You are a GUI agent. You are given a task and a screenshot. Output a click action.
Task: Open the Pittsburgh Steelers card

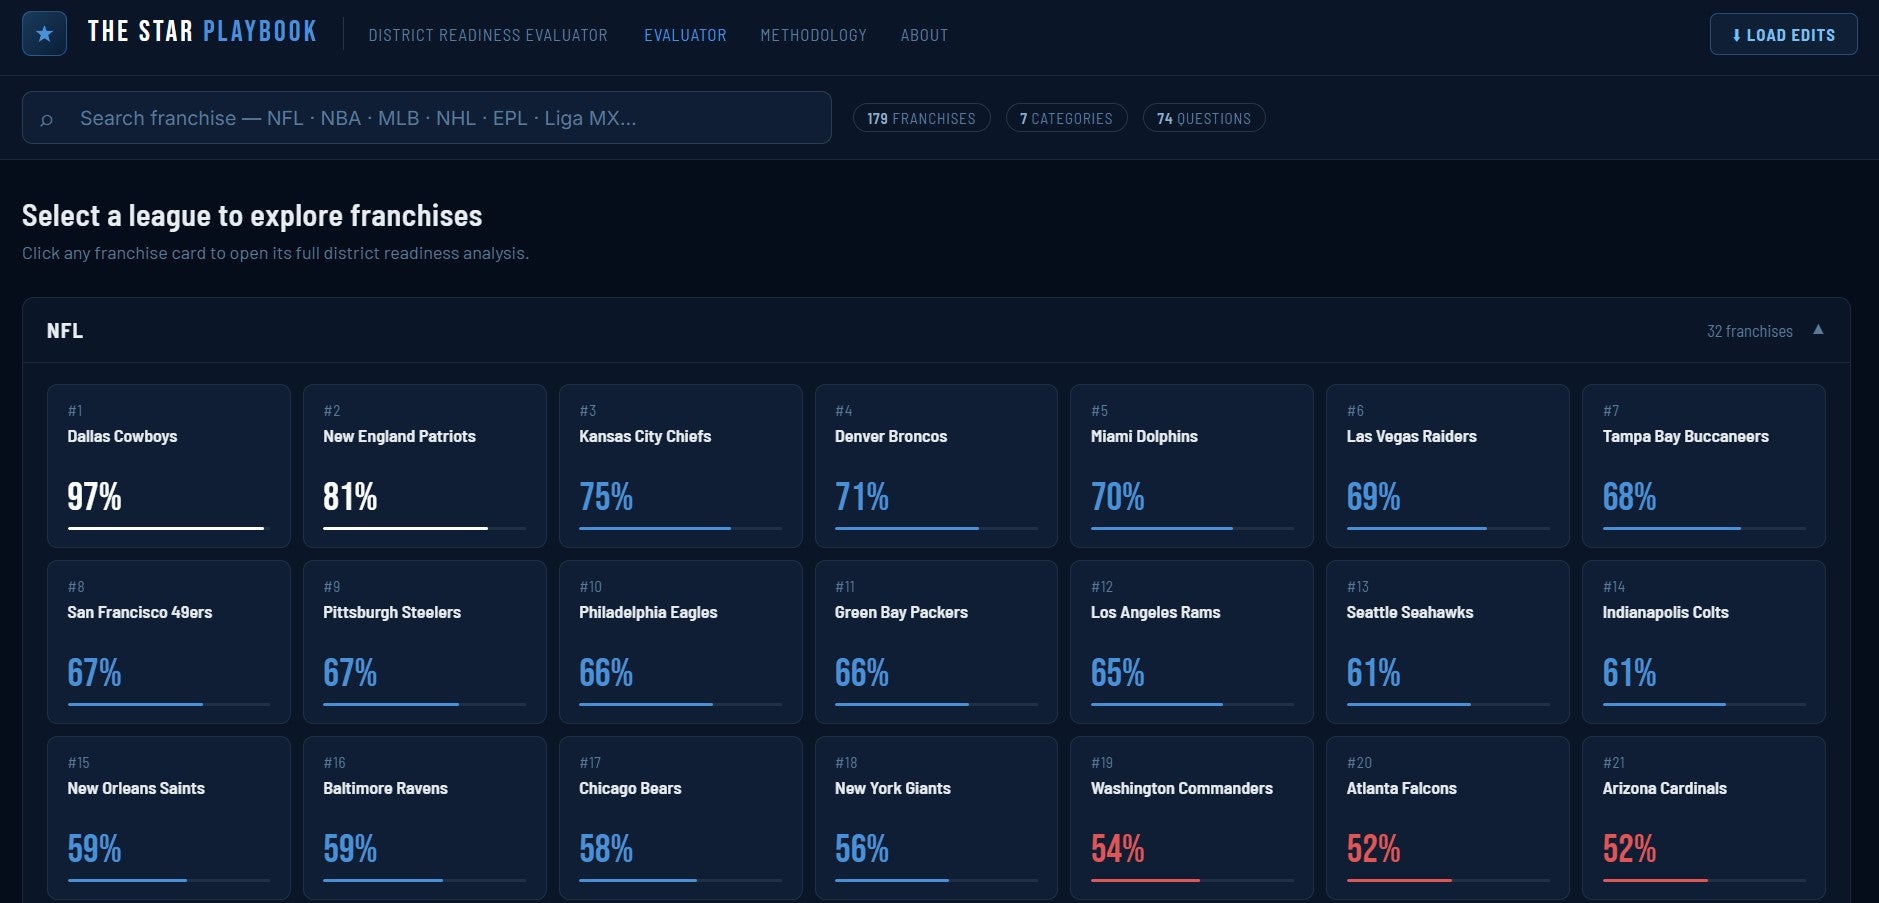pos(425,642)
